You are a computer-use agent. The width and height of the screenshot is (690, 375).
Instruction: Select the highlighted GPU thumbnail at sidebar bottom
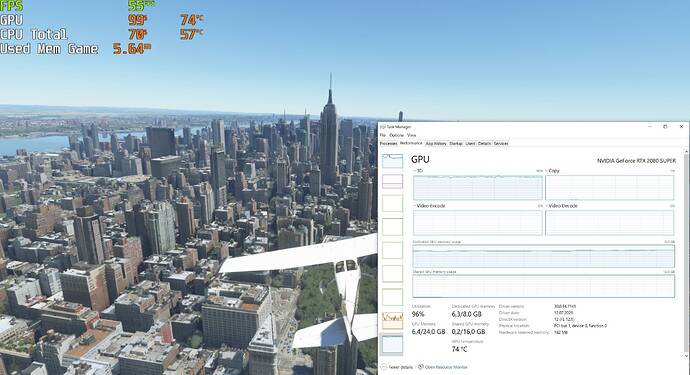pos(392,344)
